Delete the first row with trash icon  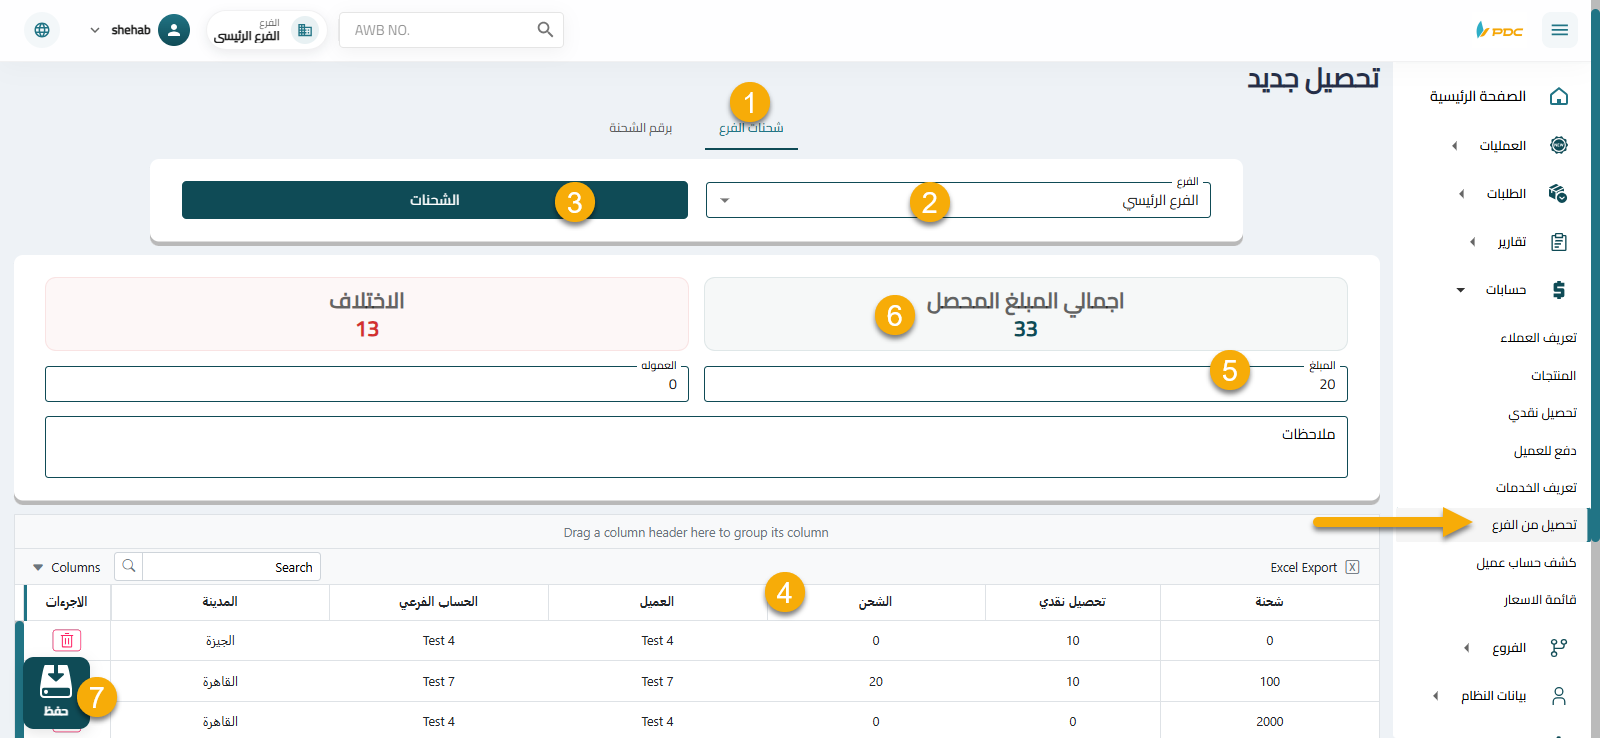(x=67, y=641)
